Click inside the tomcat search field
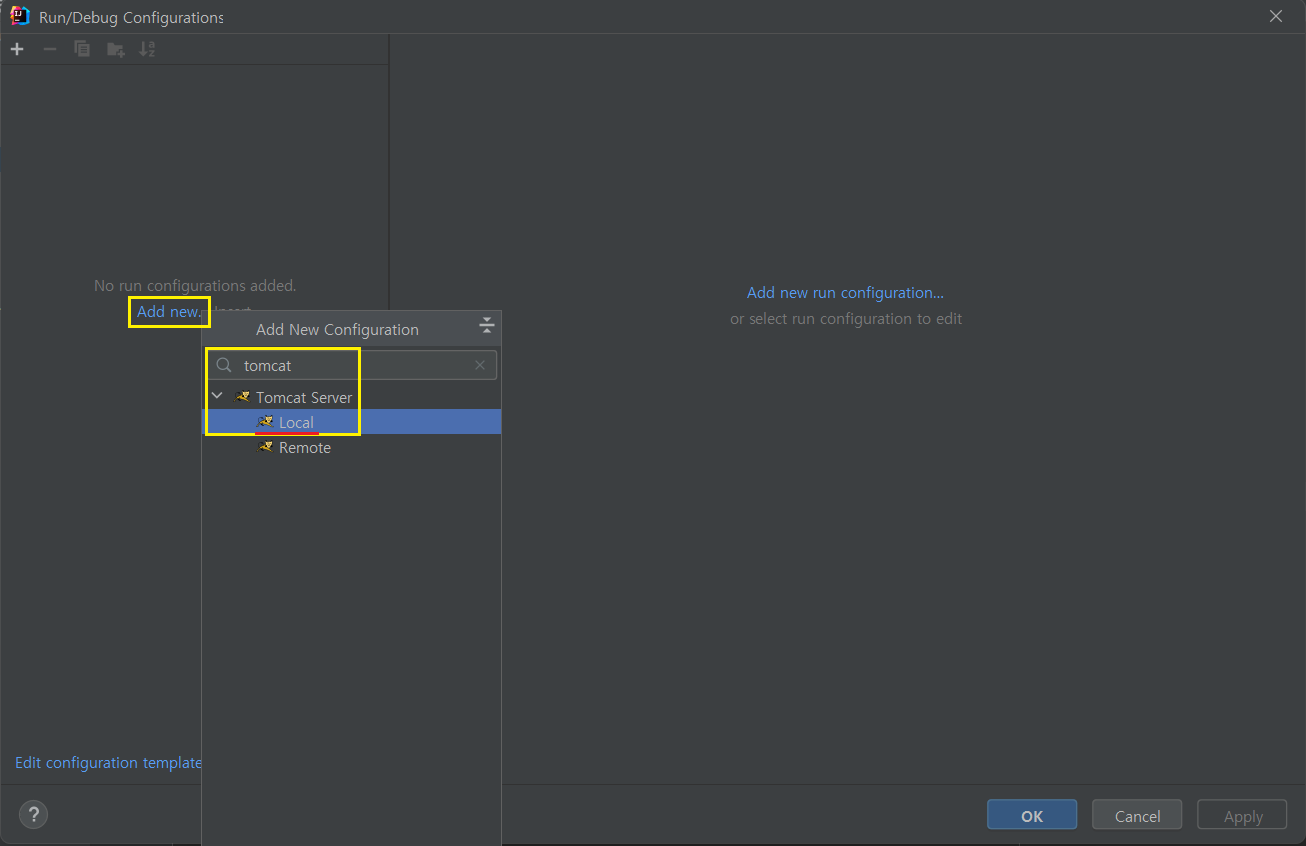 [x=352, y=365]
